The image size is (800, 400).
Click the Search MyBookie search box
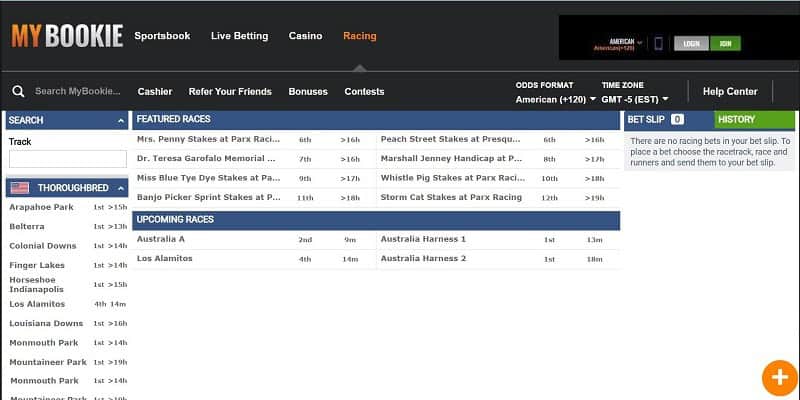click(78, 91)
